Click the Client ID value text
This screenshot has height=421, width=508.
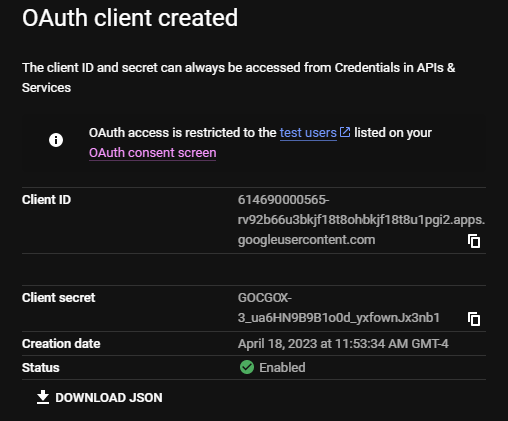361,220
